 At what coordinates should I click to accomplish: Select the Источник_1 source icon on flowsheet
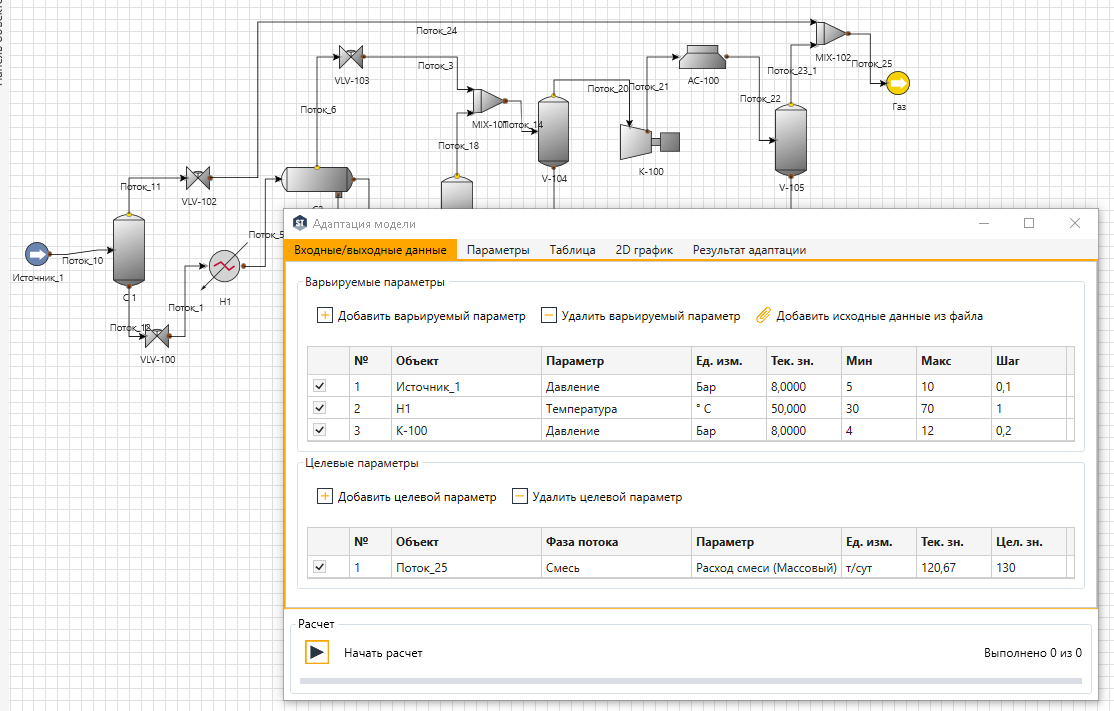click(37, 254)
